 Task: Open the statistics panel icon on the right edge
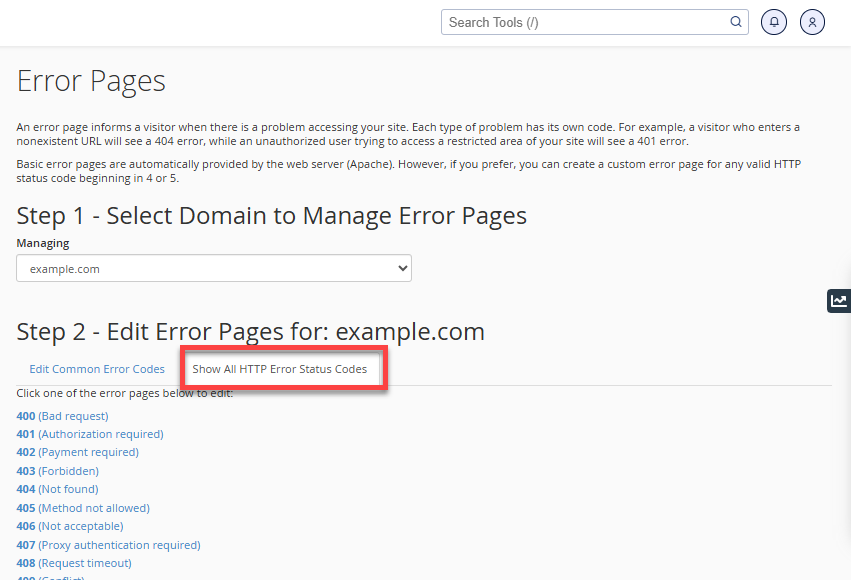pyautogui.click(x=838, y=300)
